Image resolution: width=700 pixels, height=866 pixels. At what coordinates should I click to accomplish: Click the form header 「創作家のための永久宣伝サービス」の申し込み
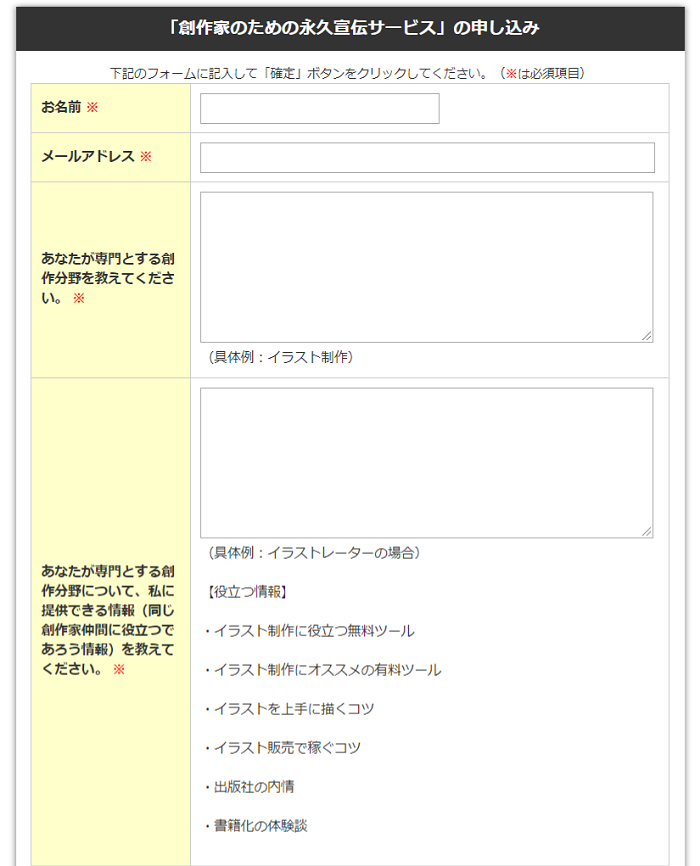pos(353,28)
